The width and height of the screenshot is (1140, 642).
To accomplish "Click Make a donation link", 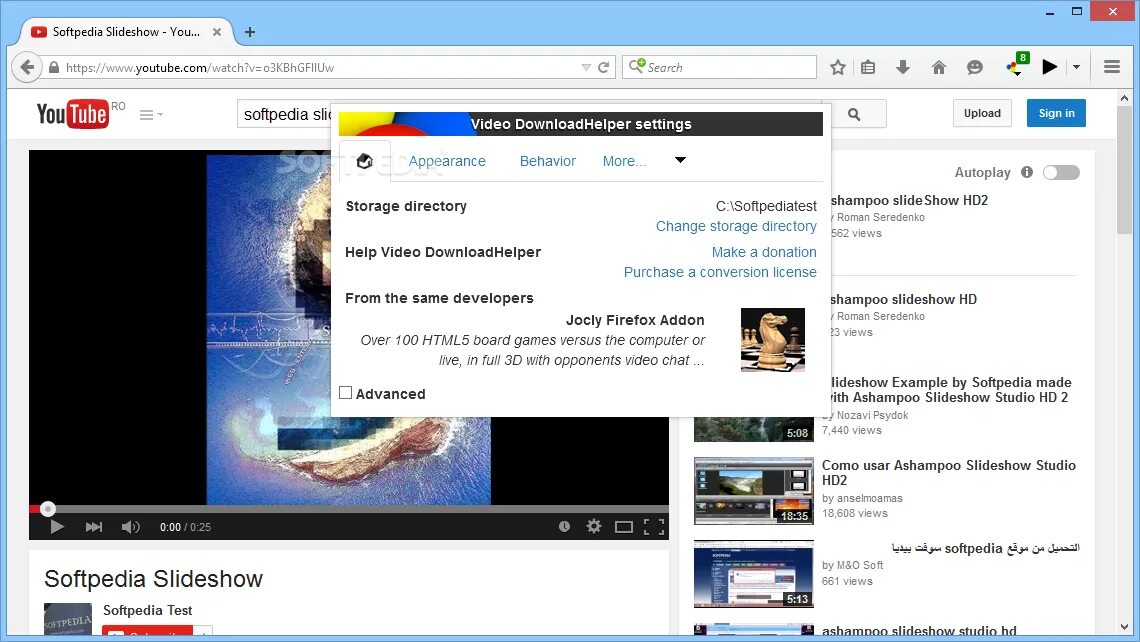I will coord(764,252).
